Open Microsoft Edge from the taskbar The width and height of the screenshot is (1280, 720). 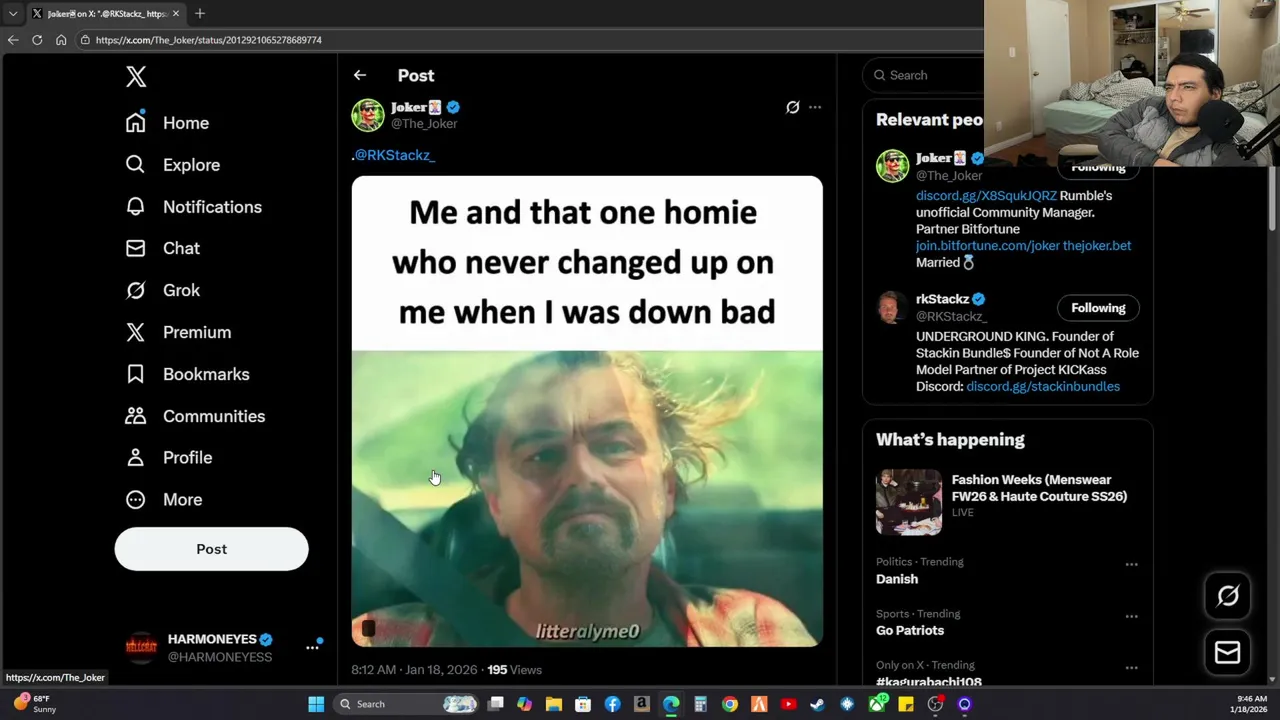pyautogui.click(x=671, y=704)
